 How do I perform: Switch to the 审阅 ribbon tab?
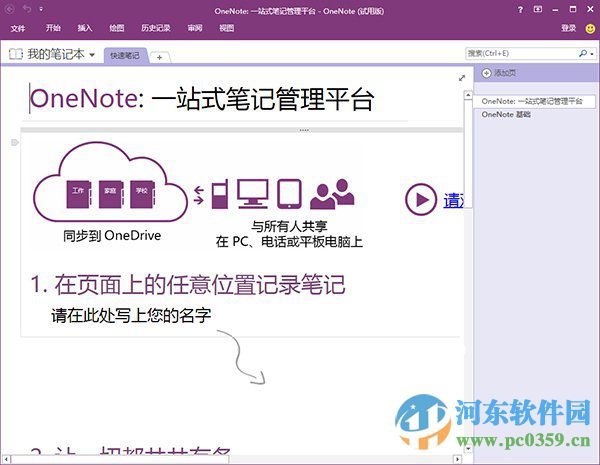click(x=195, y=28)
